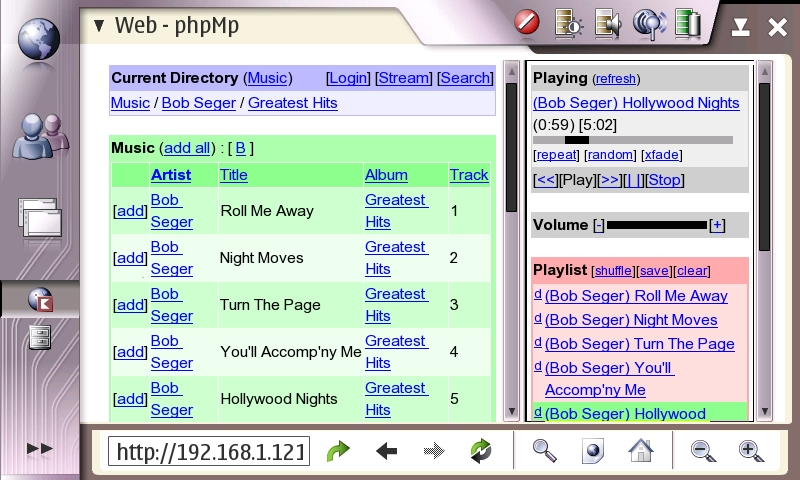Toggle the random playback option
This screenshot has width=800, height=480.
point(610,155)
